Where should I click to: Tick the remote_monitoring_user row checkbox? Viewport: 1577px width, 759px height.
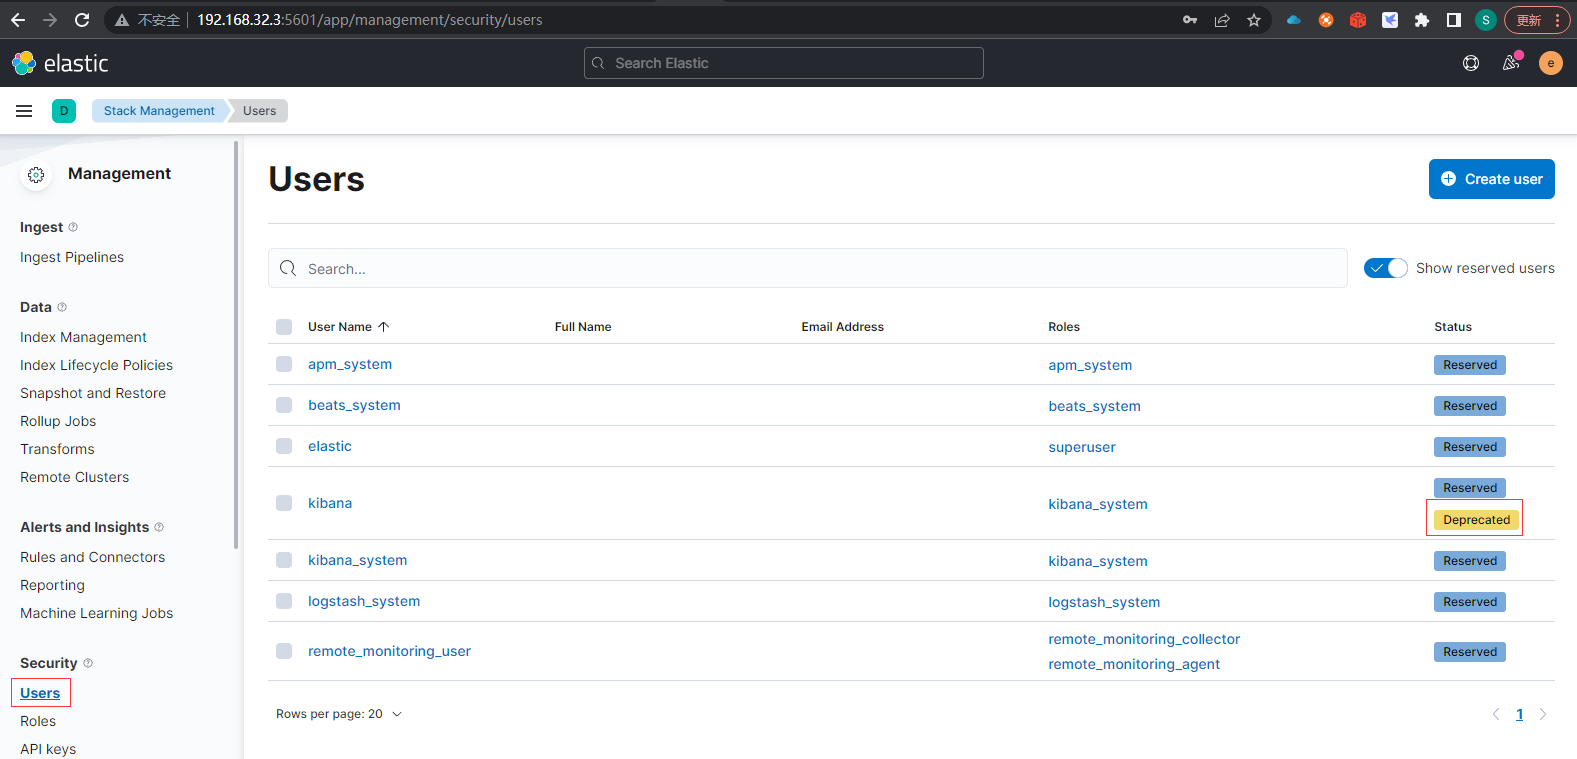pos(284,651)
